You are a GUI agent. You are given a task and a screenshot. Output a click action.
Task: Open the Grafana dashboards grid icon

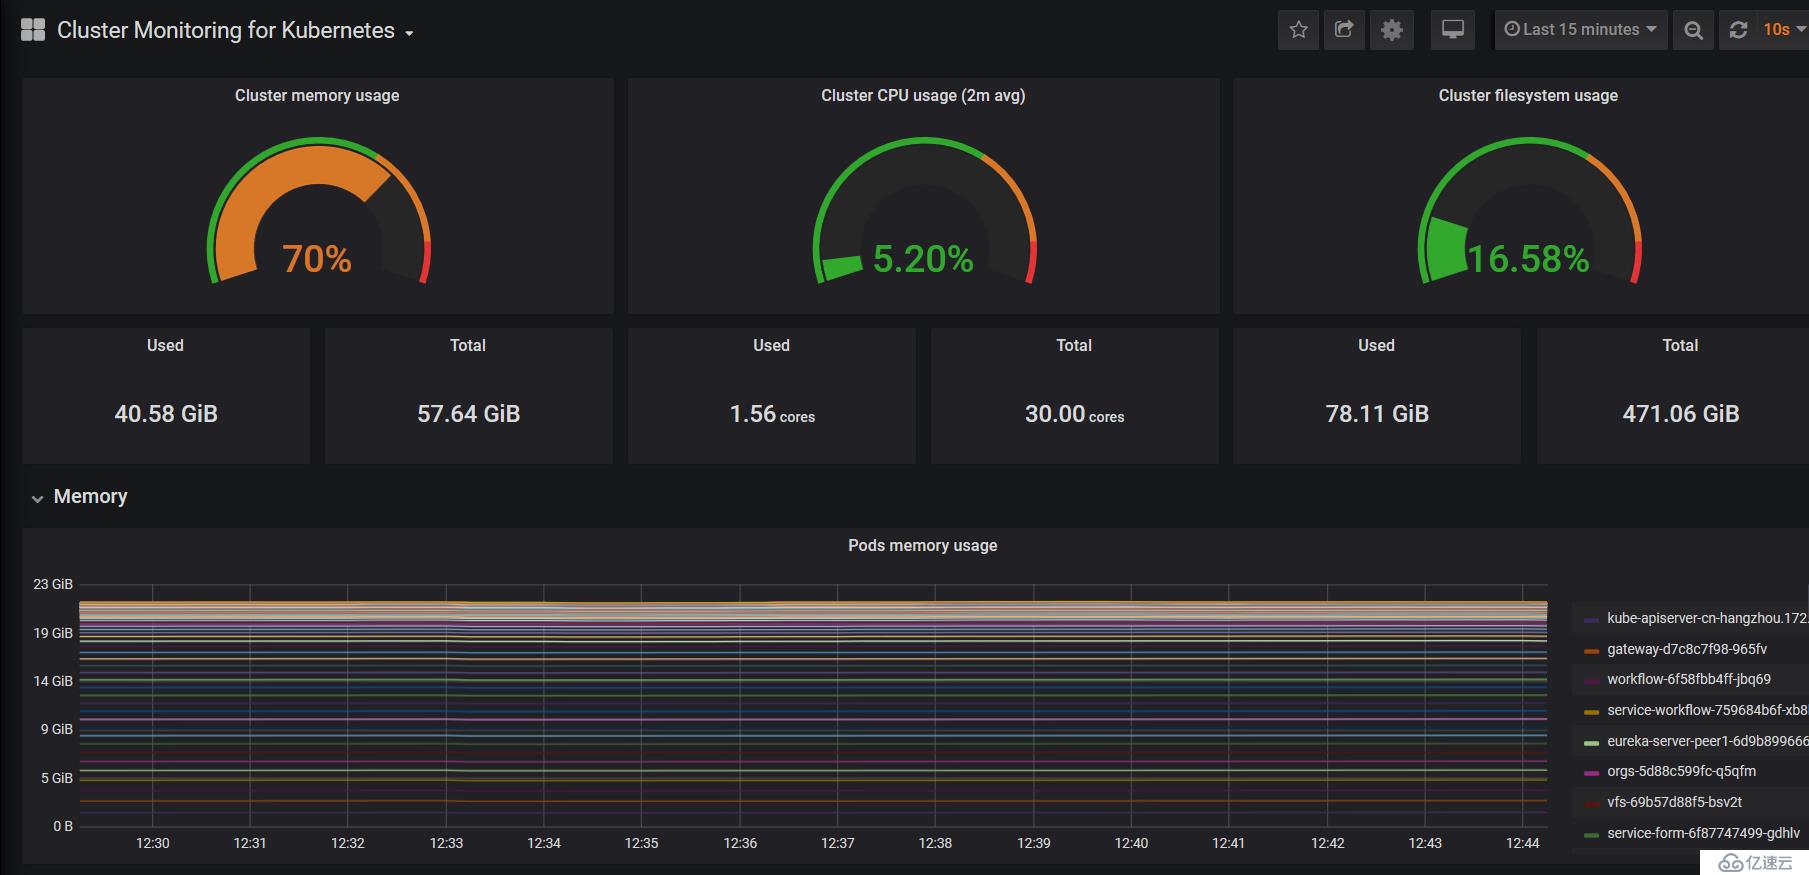pos(33,30)
